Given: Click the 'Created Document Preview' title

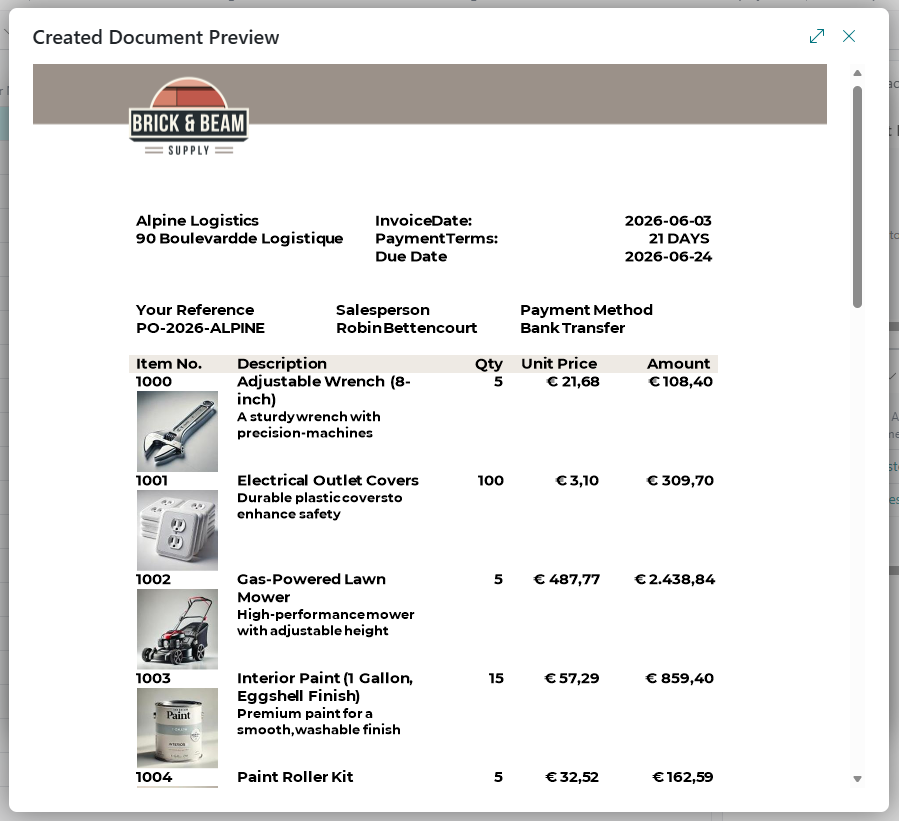Looking at the screenshot, I should 156,37.
